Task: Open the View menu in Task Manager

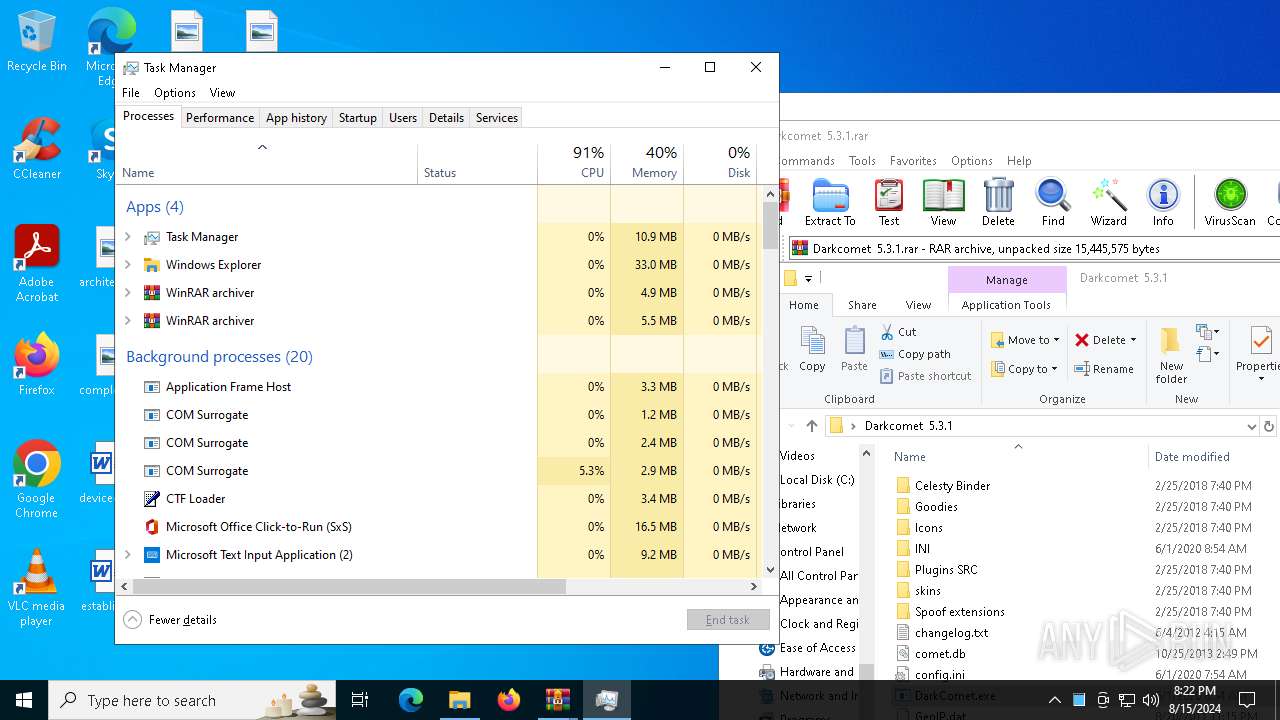Action: tap(222, 93)
